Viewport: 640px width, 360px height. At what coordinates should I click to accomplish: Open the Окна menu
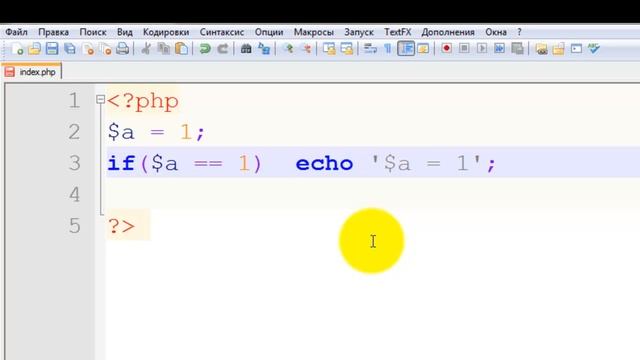pos(496,32)
